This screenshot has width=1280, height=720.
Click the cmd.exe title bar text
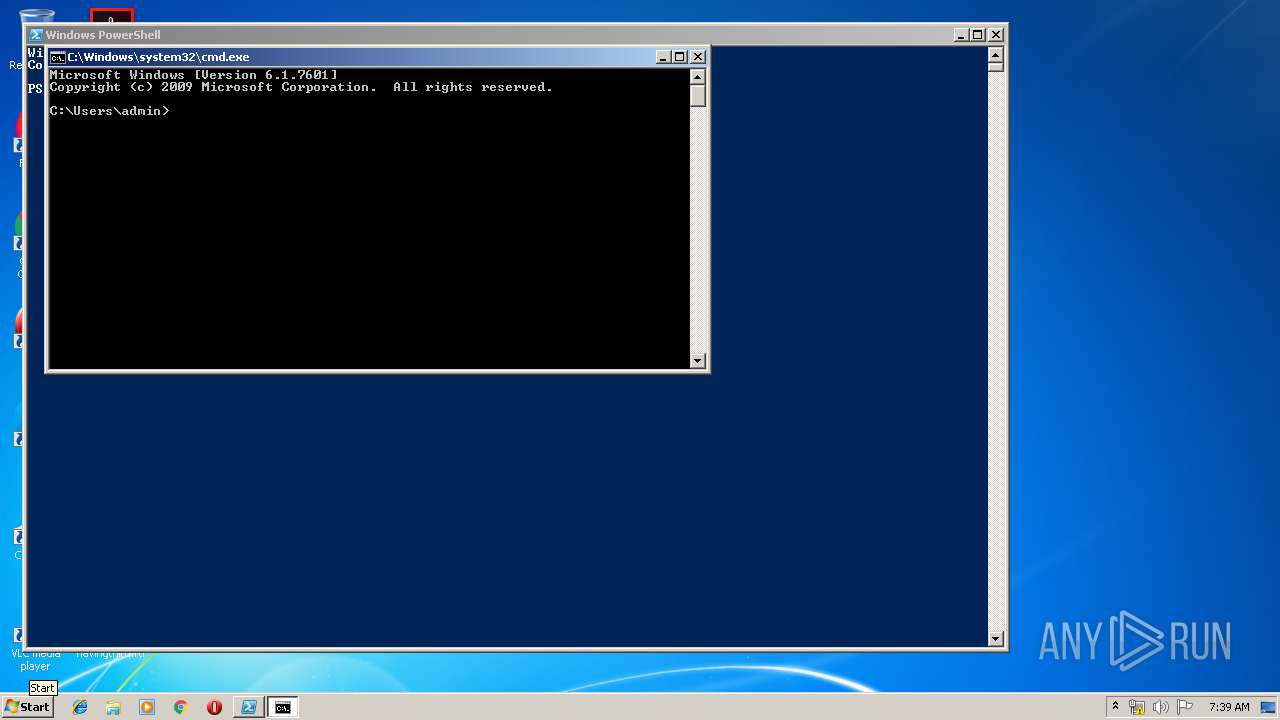(x=158, y=57)
